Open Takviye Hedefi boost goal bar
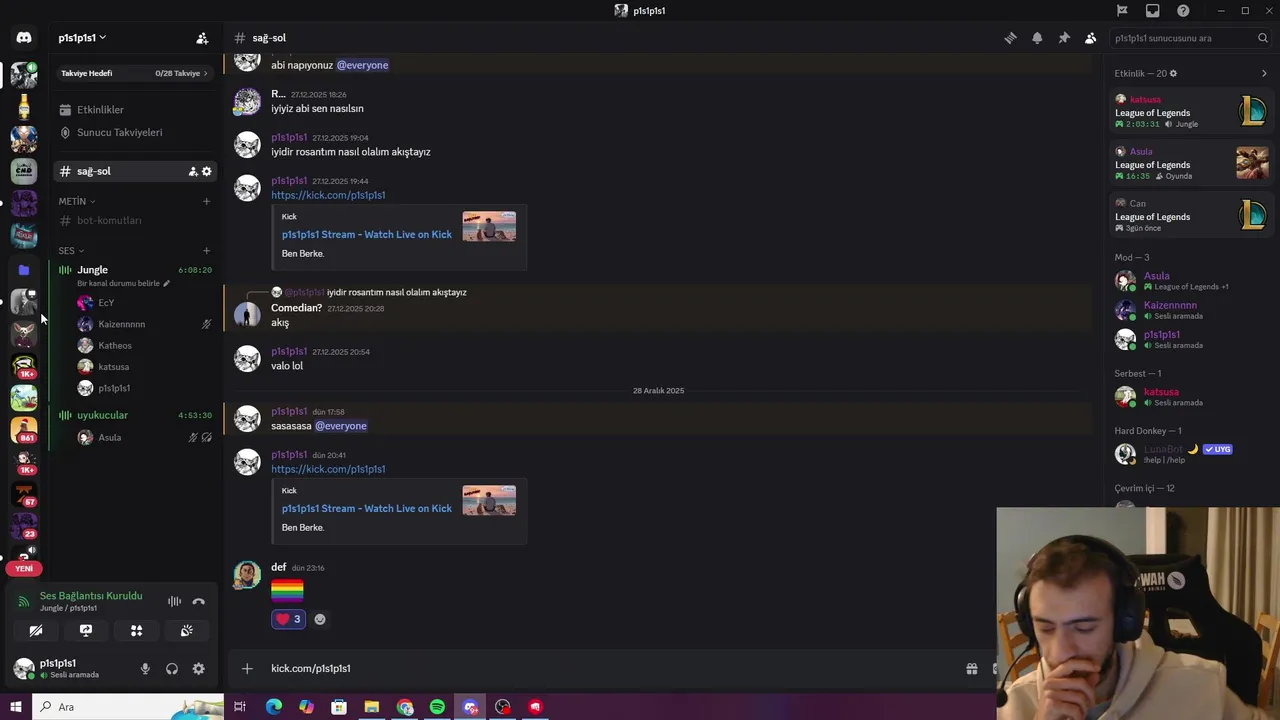 pos(134,73)
